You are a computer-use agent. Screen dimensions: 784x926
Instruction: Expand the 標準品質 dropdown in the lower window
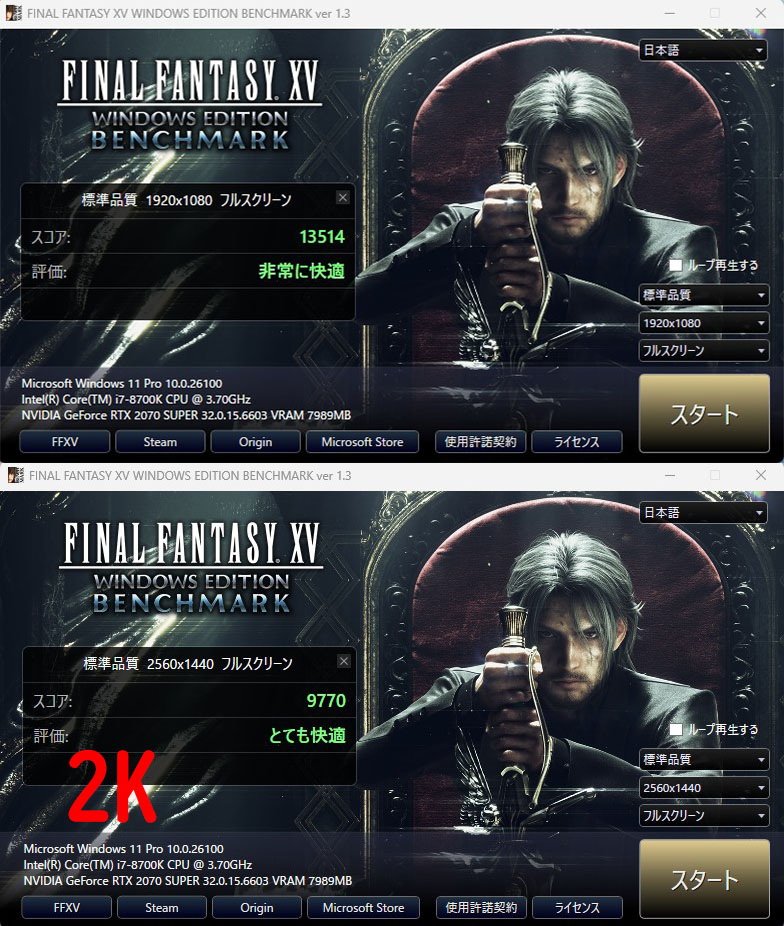(x=704, y=759)
